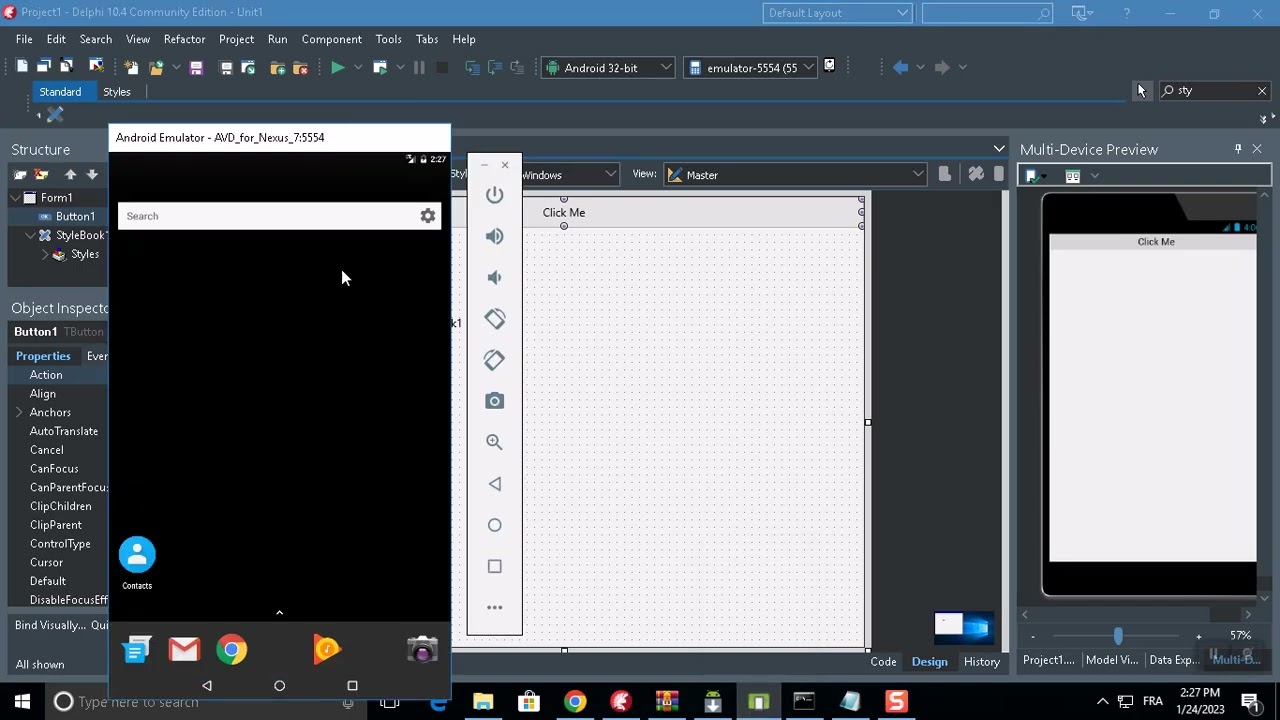The image size is (1280, 720).
Task: Open Camera app in emulator dock
Action: click(422, 650)
